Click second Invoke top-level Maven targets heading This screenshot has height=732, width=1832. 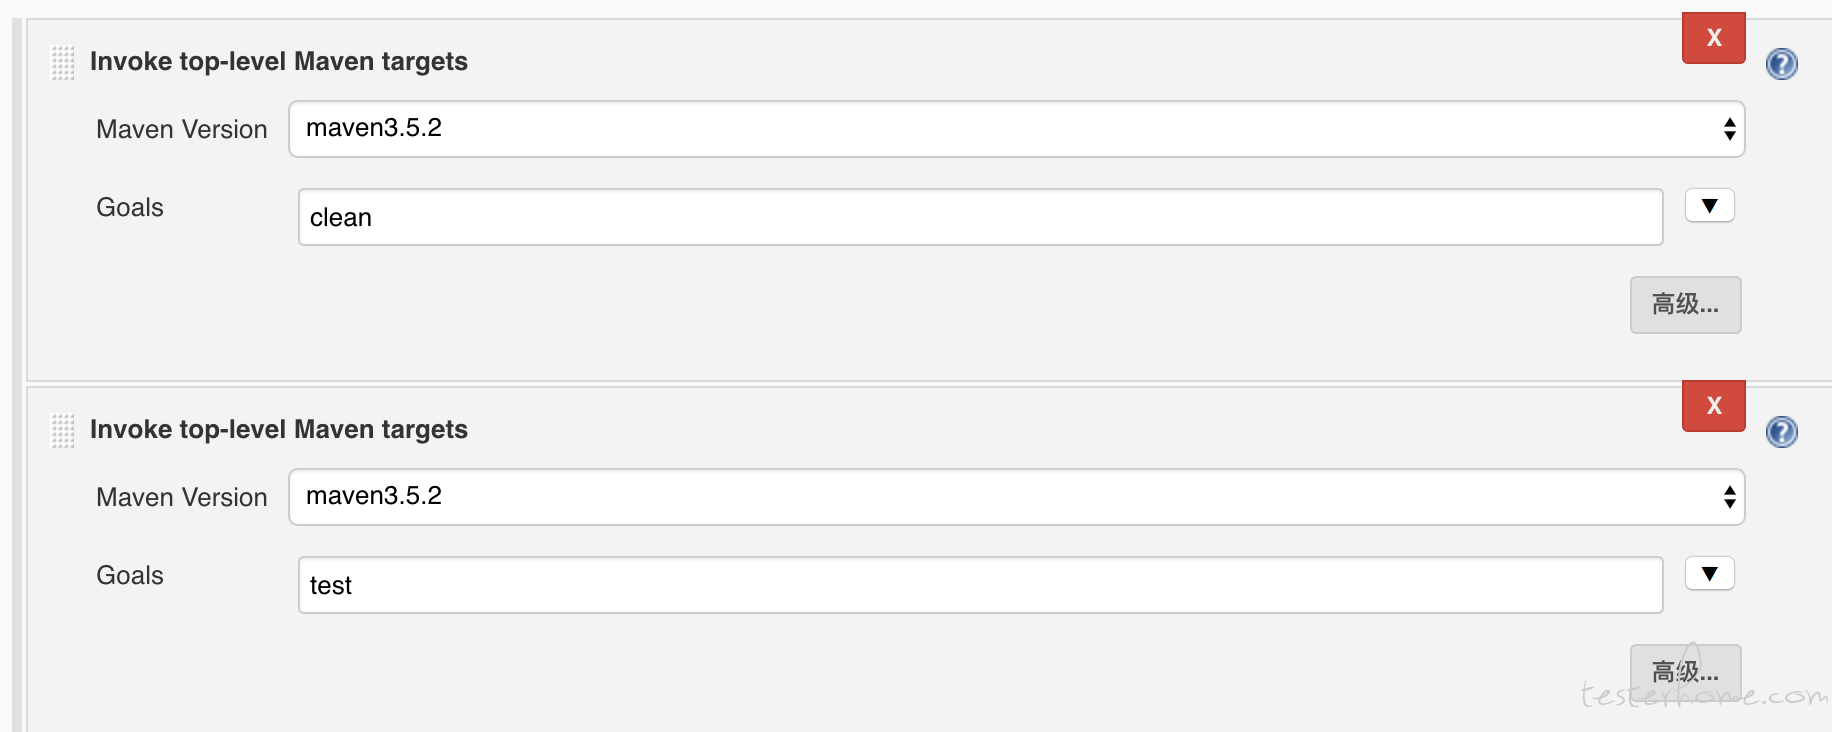279,430
